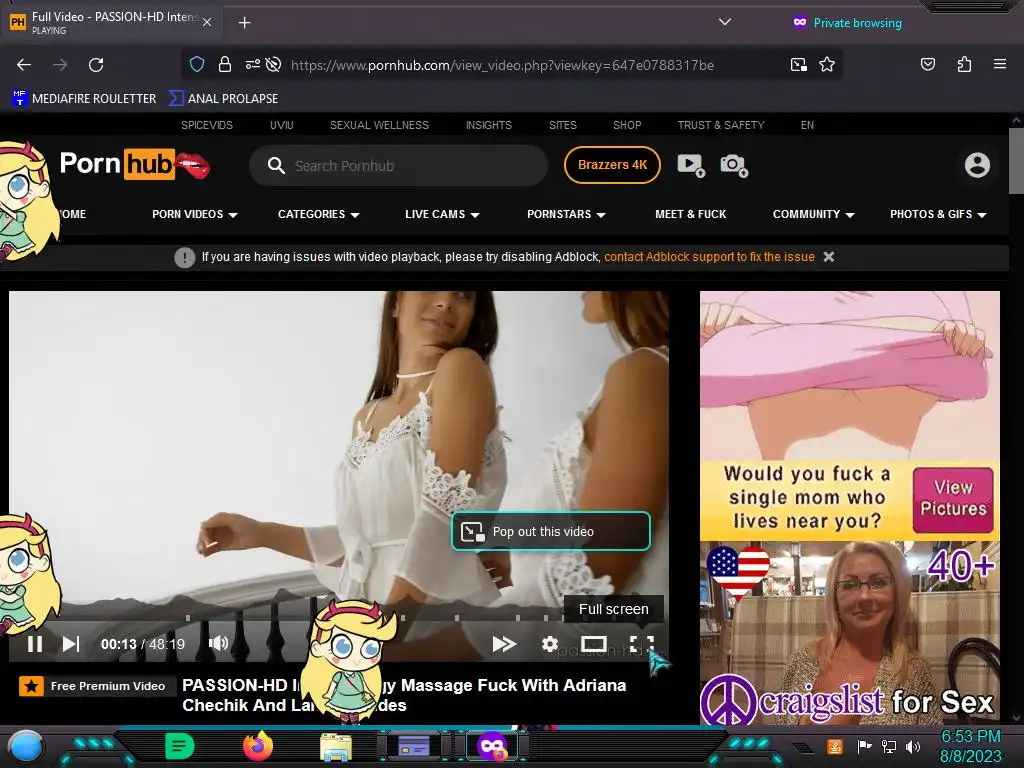Open File Explorer from taskbar
1024x768 pixels.
click(x=336, y=746)
